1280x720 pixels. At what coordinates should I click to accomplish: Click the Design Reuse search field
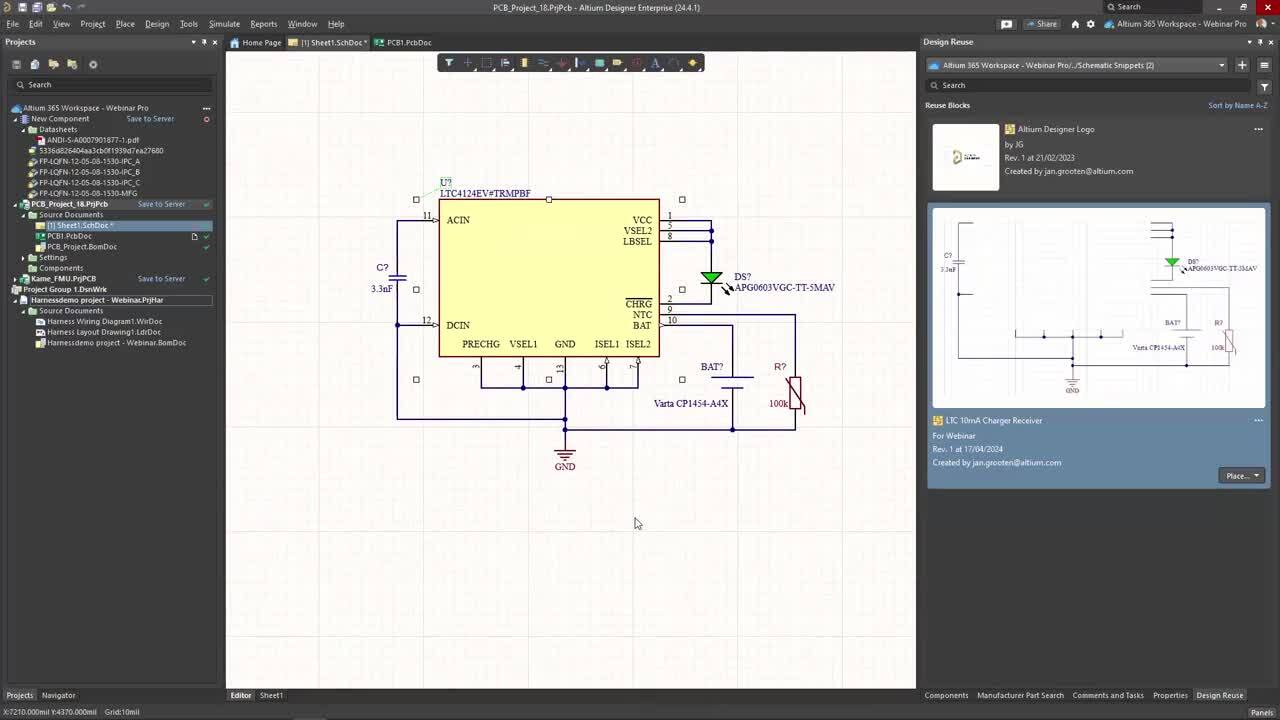(1089, 86)
